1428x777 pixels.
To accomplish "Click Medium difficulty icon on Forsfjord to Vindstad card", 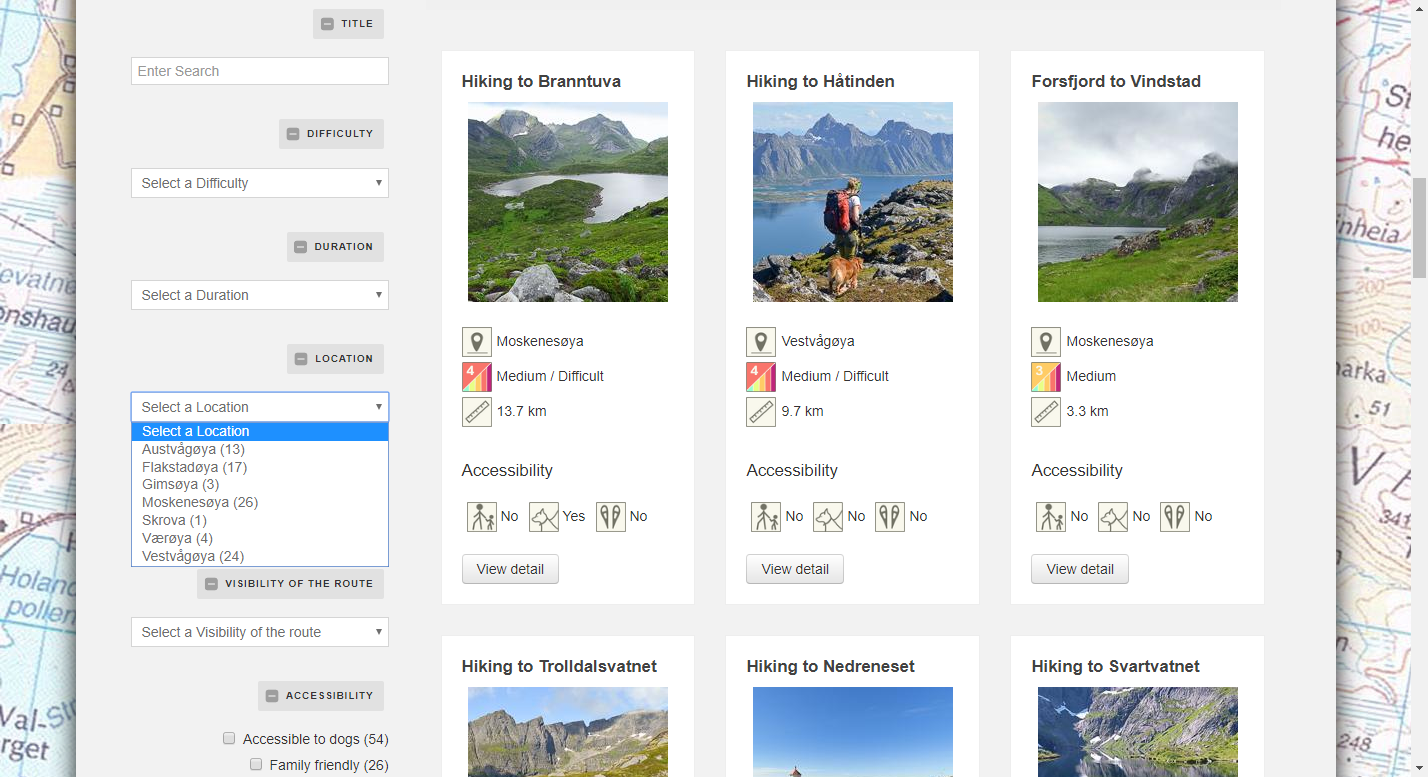I will pos(1046,377).
